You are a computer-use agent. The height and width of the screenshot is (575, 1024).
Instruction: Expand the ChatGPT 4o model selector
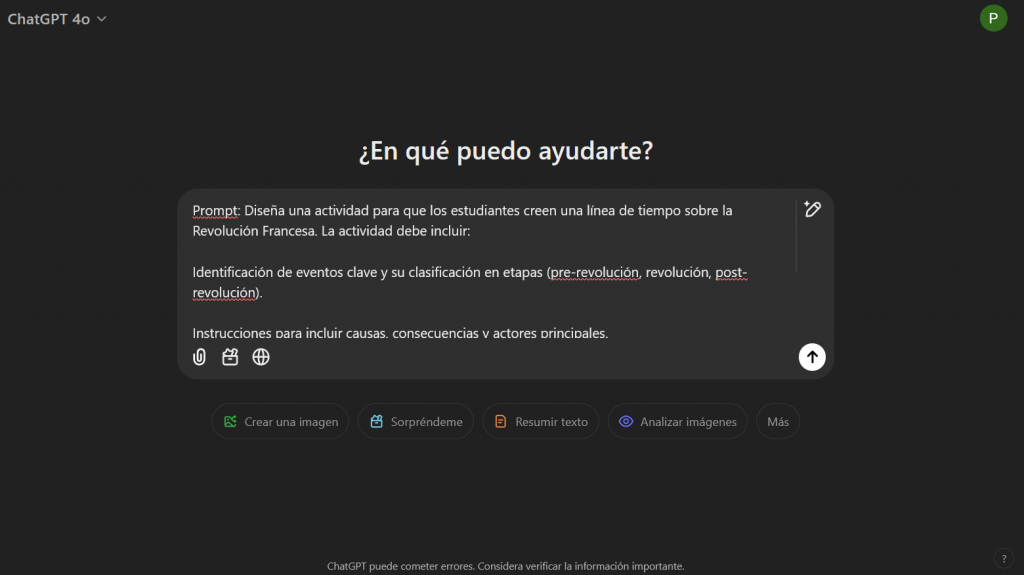[57, 19]
